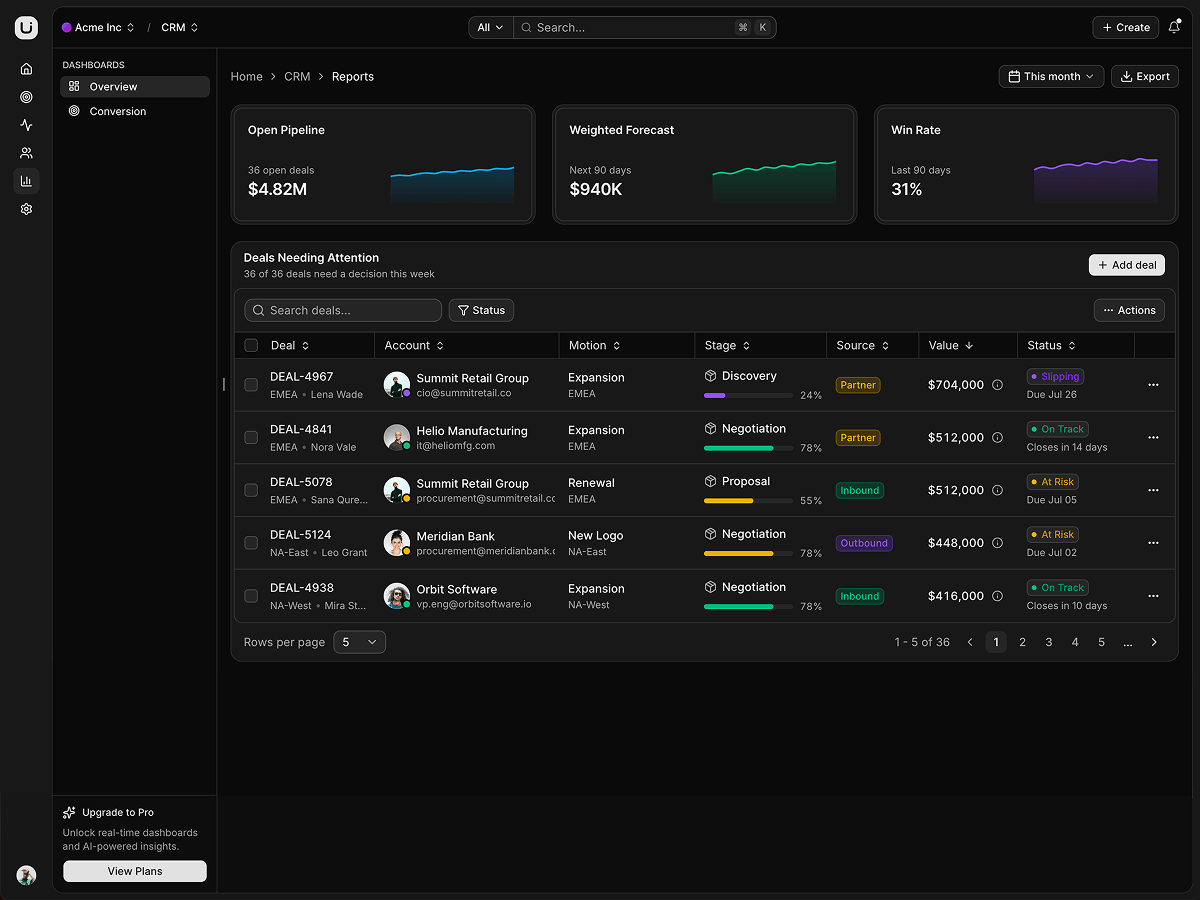Select the DEAL-5124 checkbox
The width and height of the screenshot is (1200, 900).
(x=251, y=543)
